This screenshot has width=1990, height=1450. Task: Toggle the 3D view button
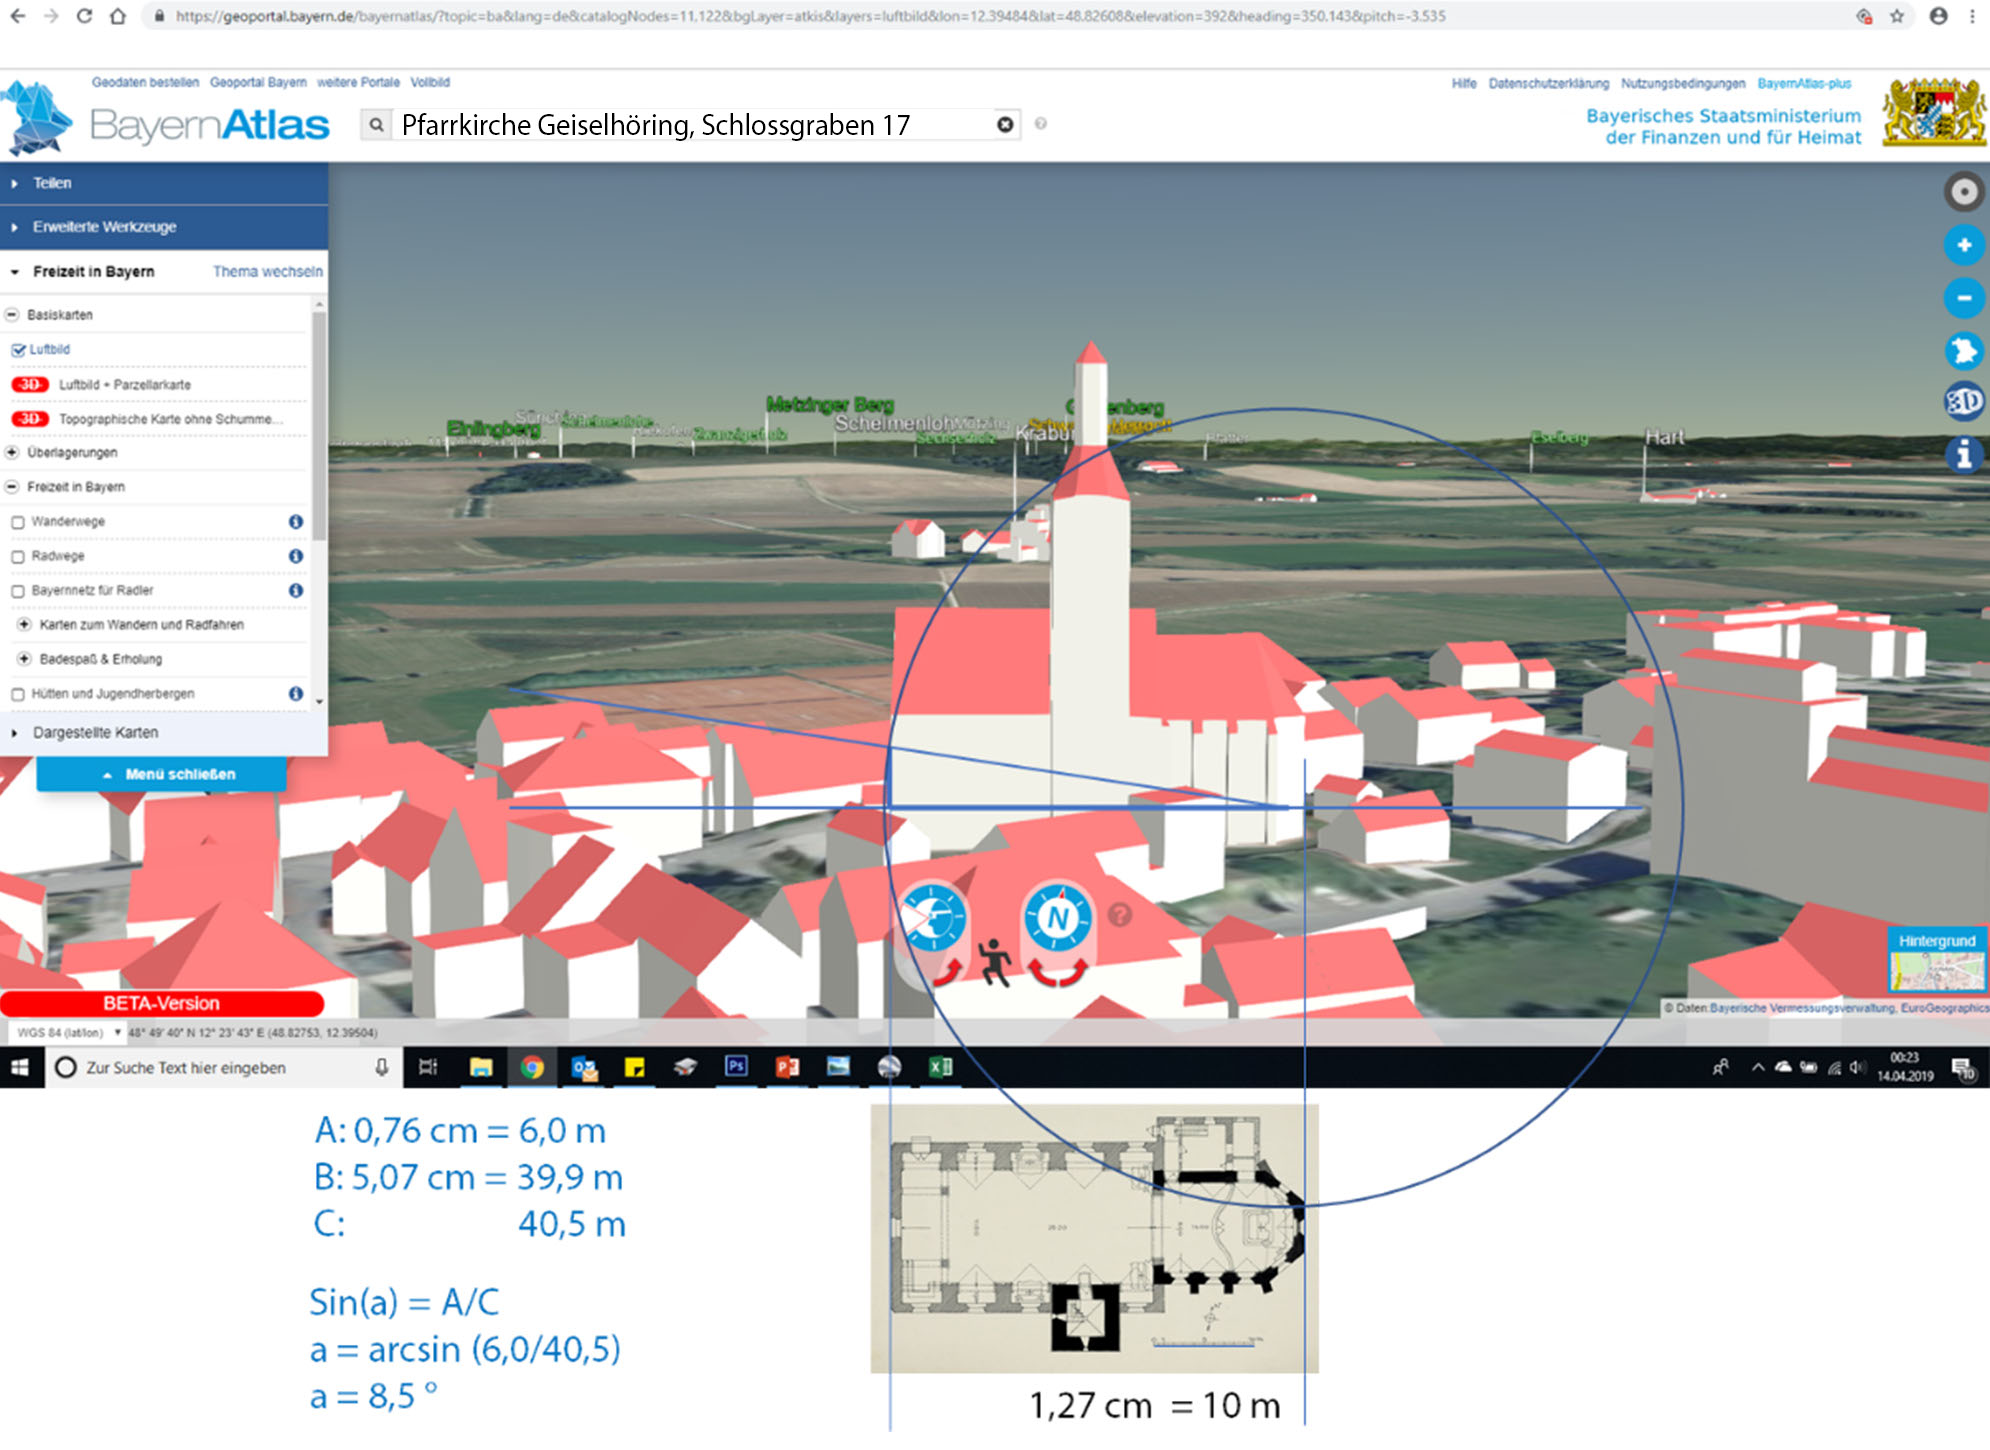(x=1963, y=402)
